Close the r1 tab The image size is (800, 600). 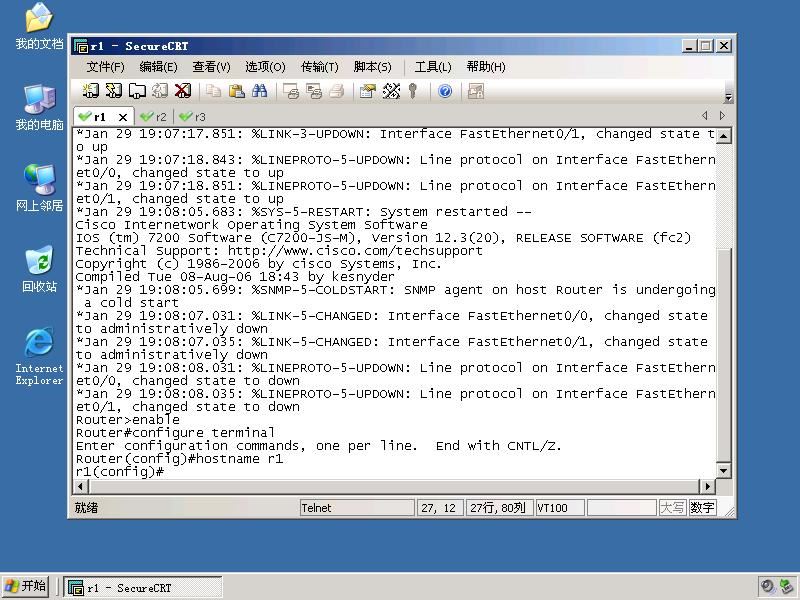pyautogui.click(x=122, y=117)
